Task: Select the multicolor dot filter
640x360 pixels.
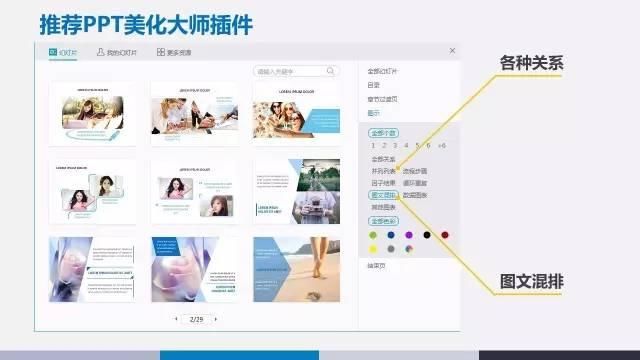Action: (x=409, y=249)
